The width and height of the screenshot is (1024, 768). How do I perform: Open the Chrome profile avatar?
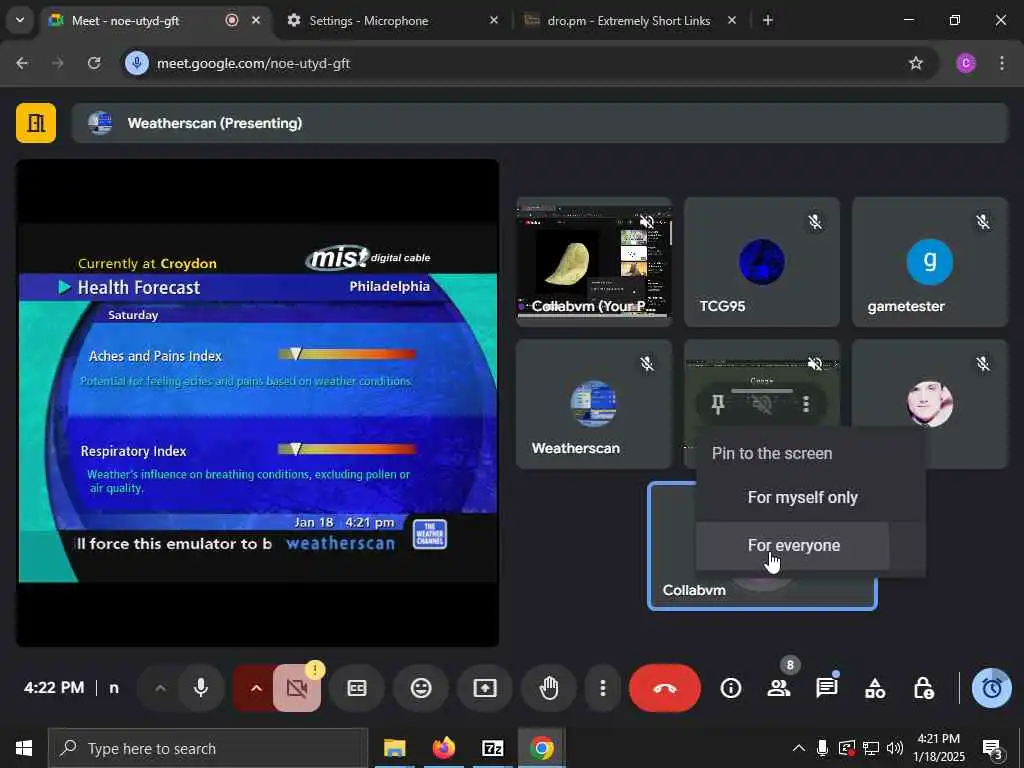966,63
